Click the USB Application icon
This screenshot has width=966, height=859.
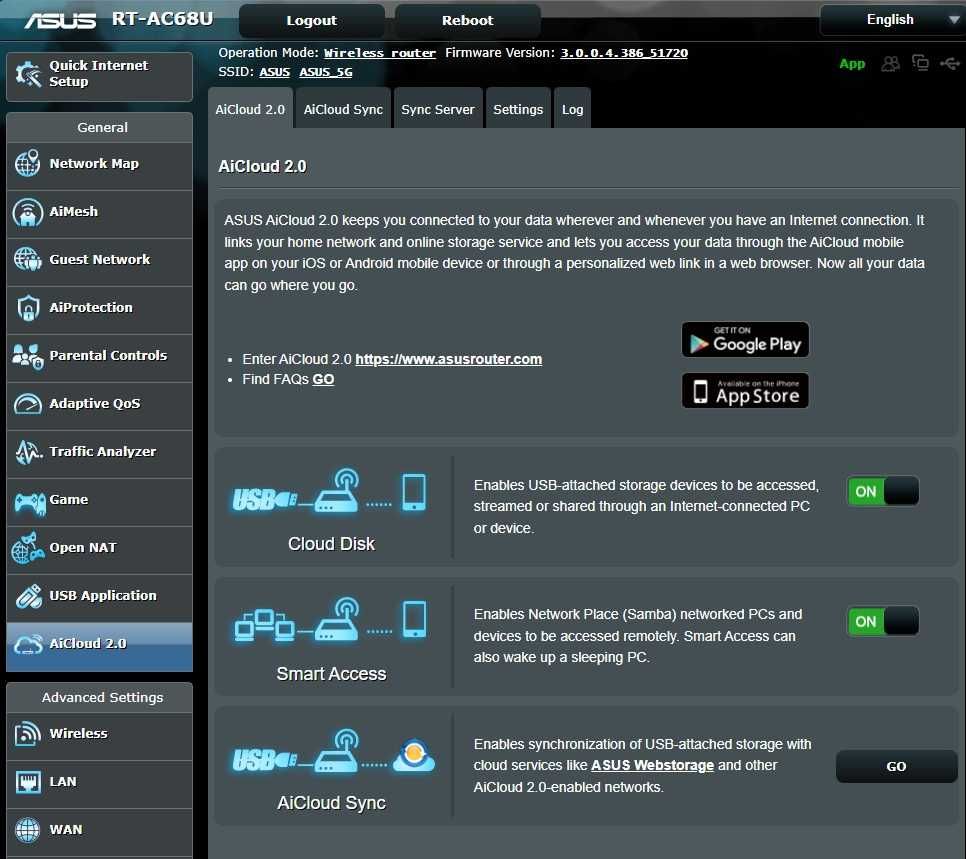point(28,596)
